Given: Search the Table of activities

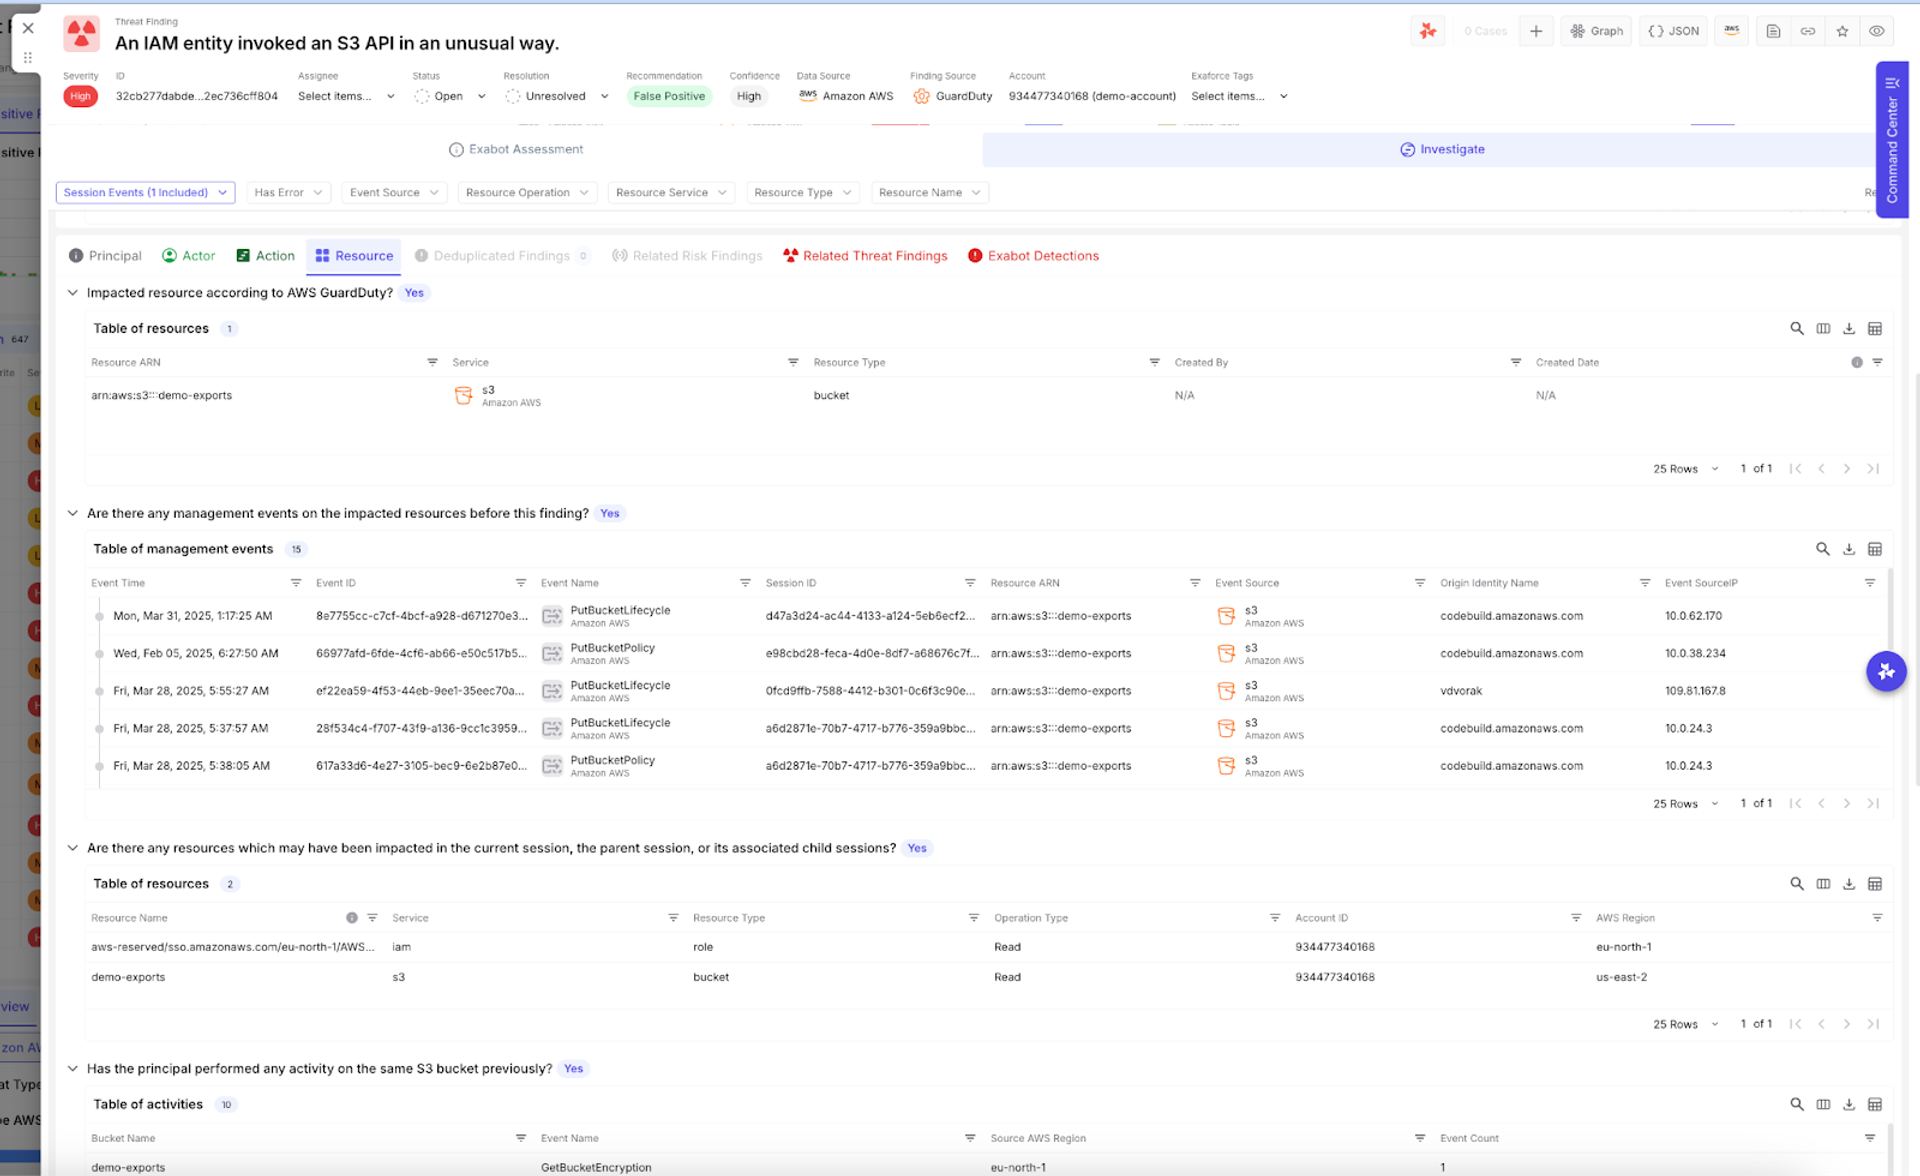Looking at the screenshot, I should [1797, 1105].
